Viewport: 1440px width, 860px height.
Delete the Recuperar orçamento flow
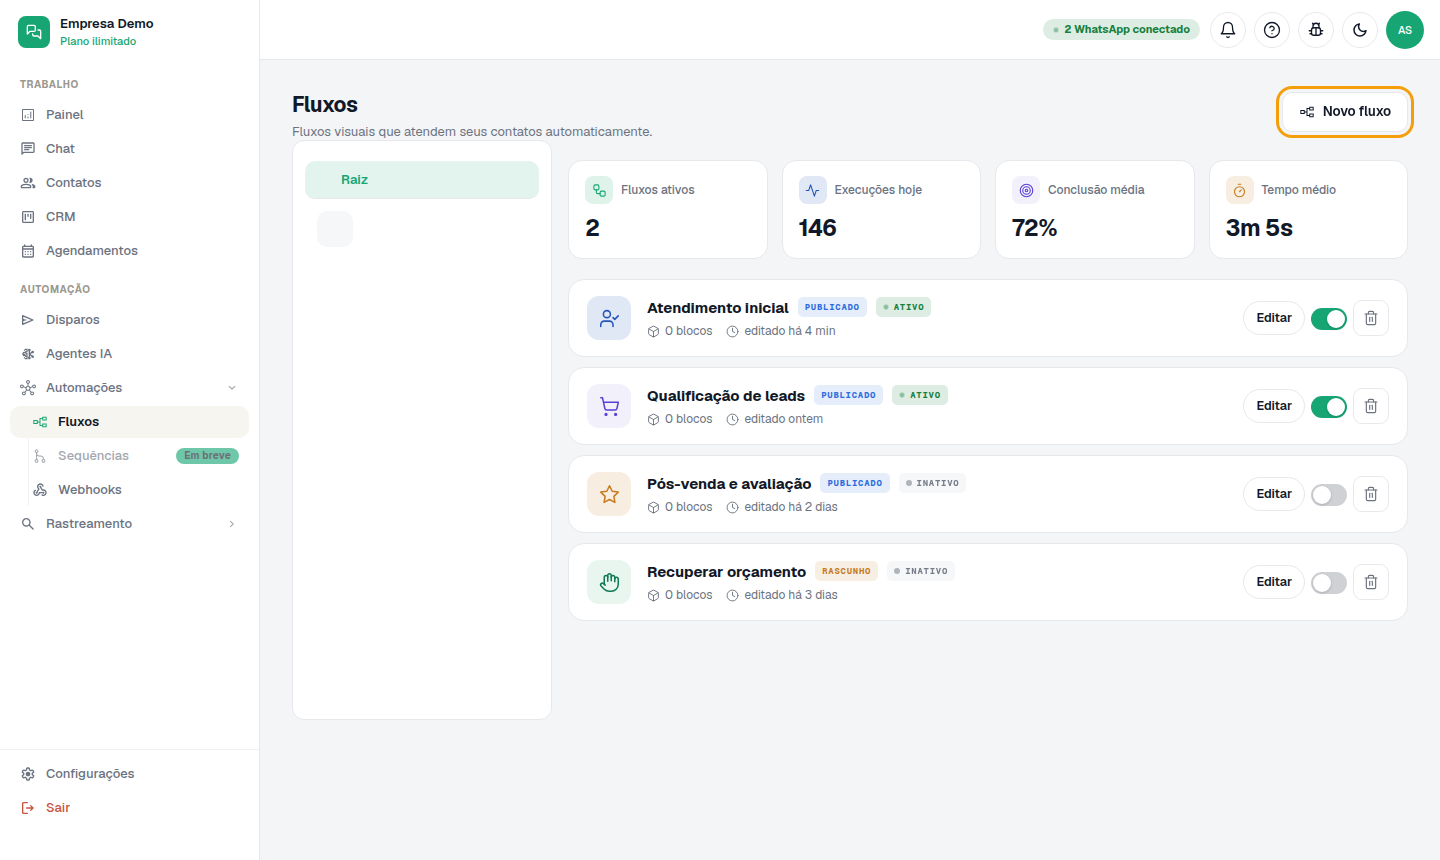(x=1371, y=582)
